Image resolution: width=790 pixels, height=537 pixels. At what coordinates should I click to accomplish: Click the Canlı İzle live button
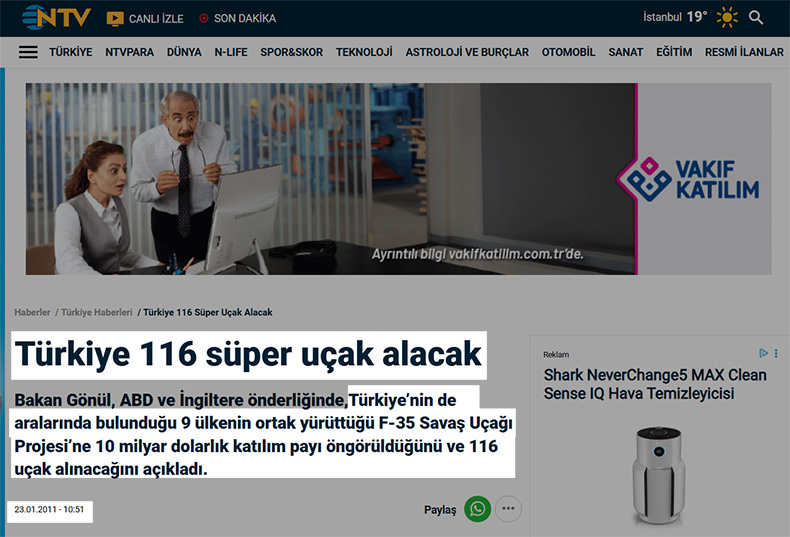(144, 18)
